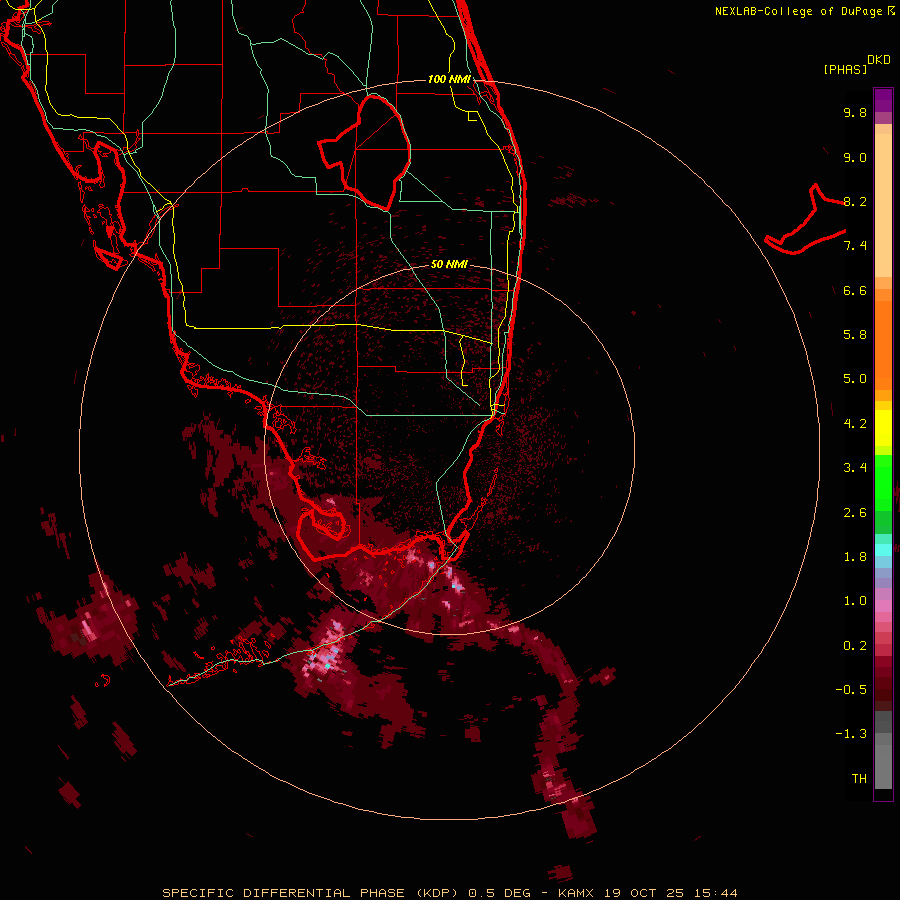
Task: Click the green segment of color bar
Action: (x=883, y=482)
